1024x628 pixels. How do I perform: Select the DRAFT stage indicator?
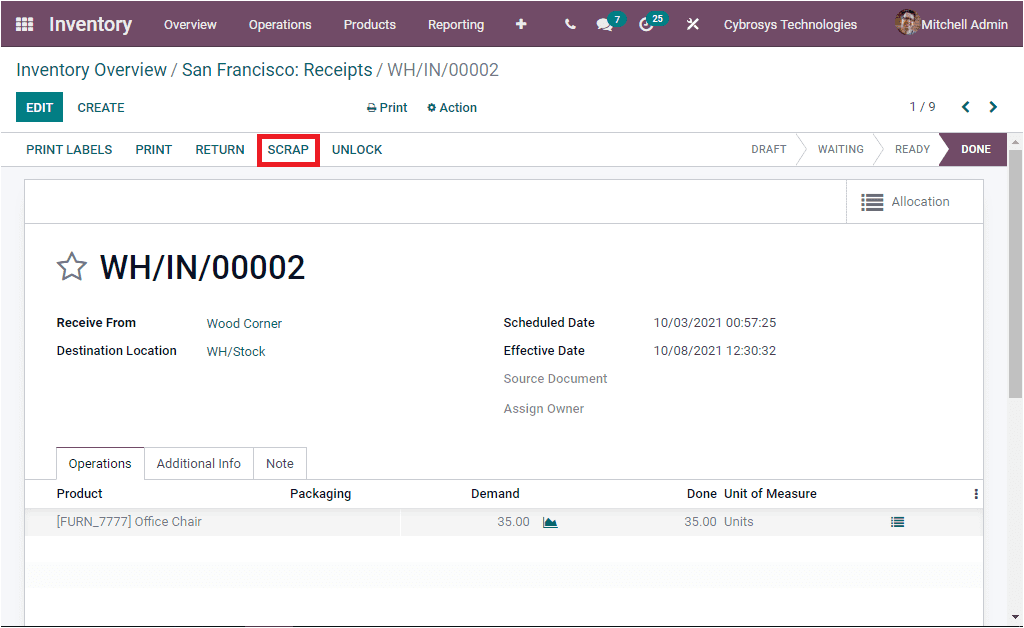point(768,149)
